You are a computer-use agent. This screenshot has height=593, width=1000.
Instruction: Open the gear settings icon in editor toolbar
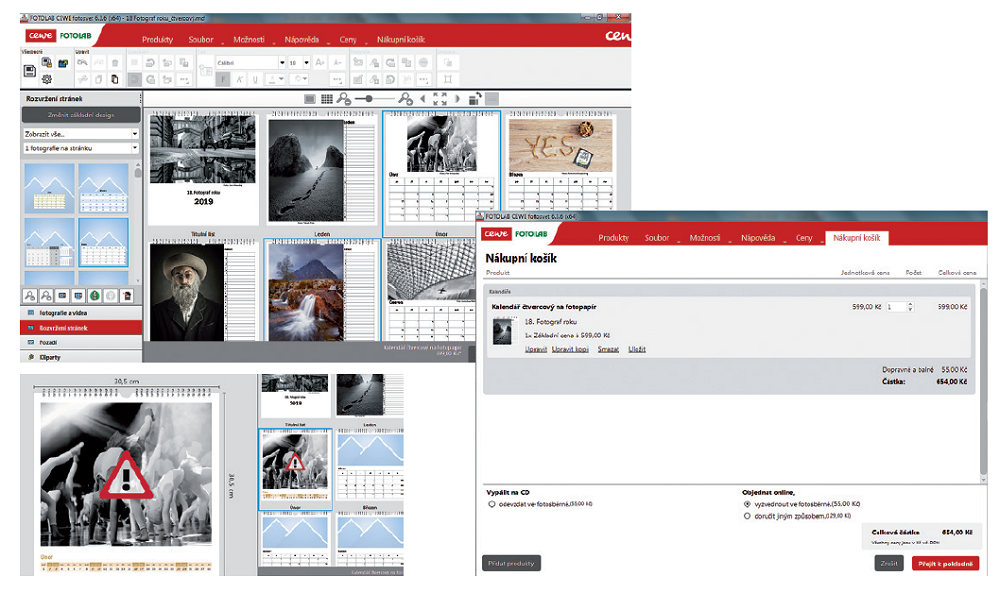click(47, 80)
